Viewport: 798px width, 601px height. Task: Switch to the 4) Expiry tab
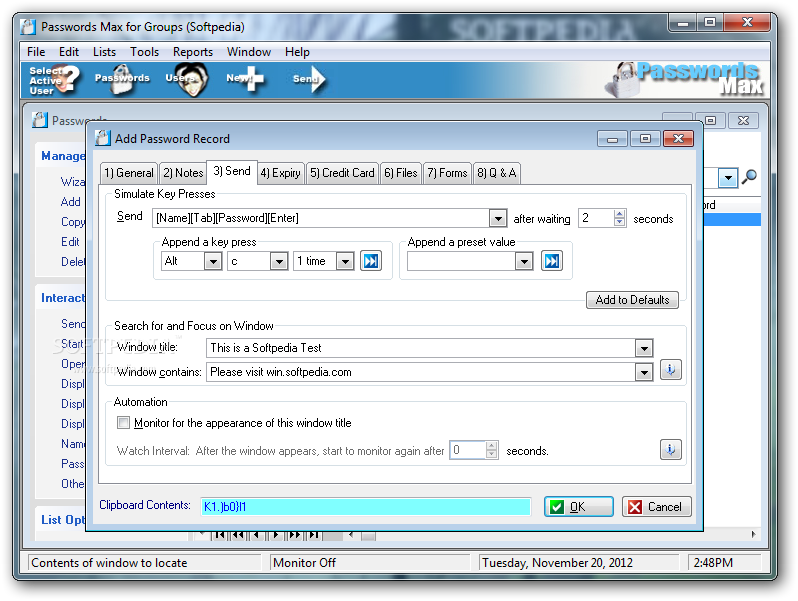coord(280,174)
